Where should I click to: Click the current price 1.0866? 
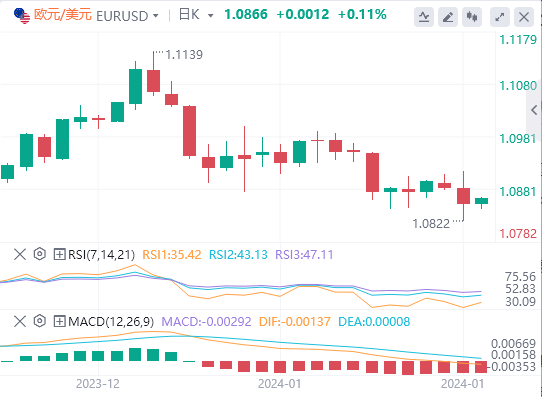point(246,15)
